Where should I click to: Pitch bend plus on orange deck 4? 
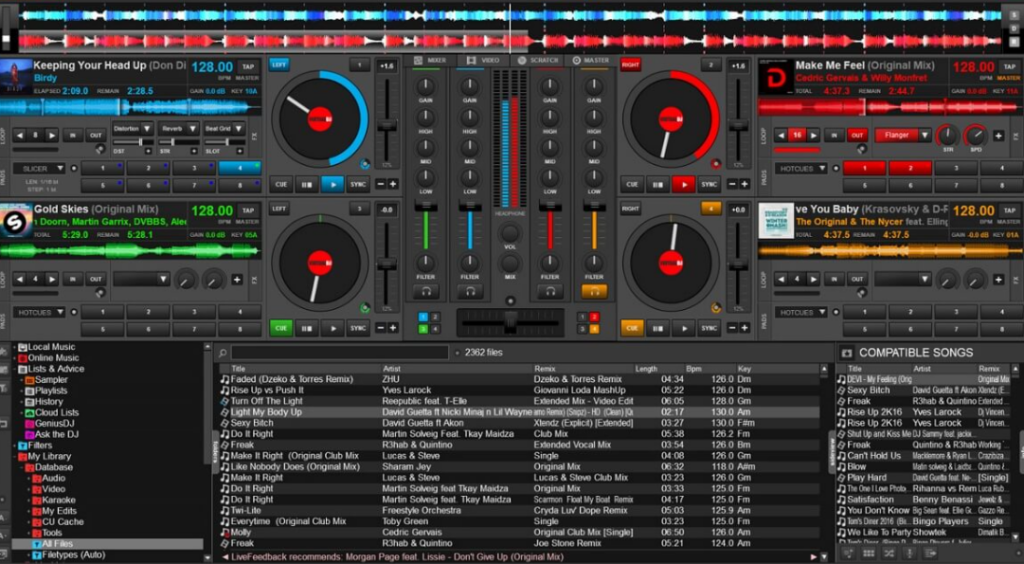(744, 328)
